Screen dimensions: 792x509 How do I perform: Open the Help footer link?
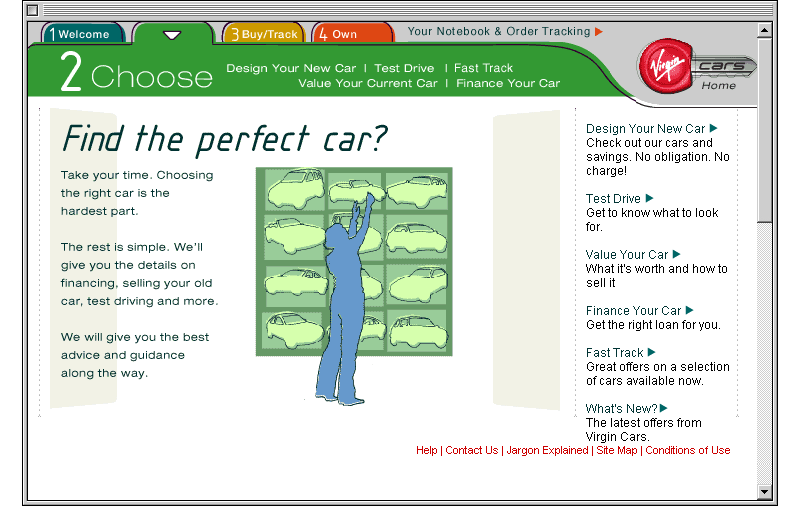tap(426, 450)
